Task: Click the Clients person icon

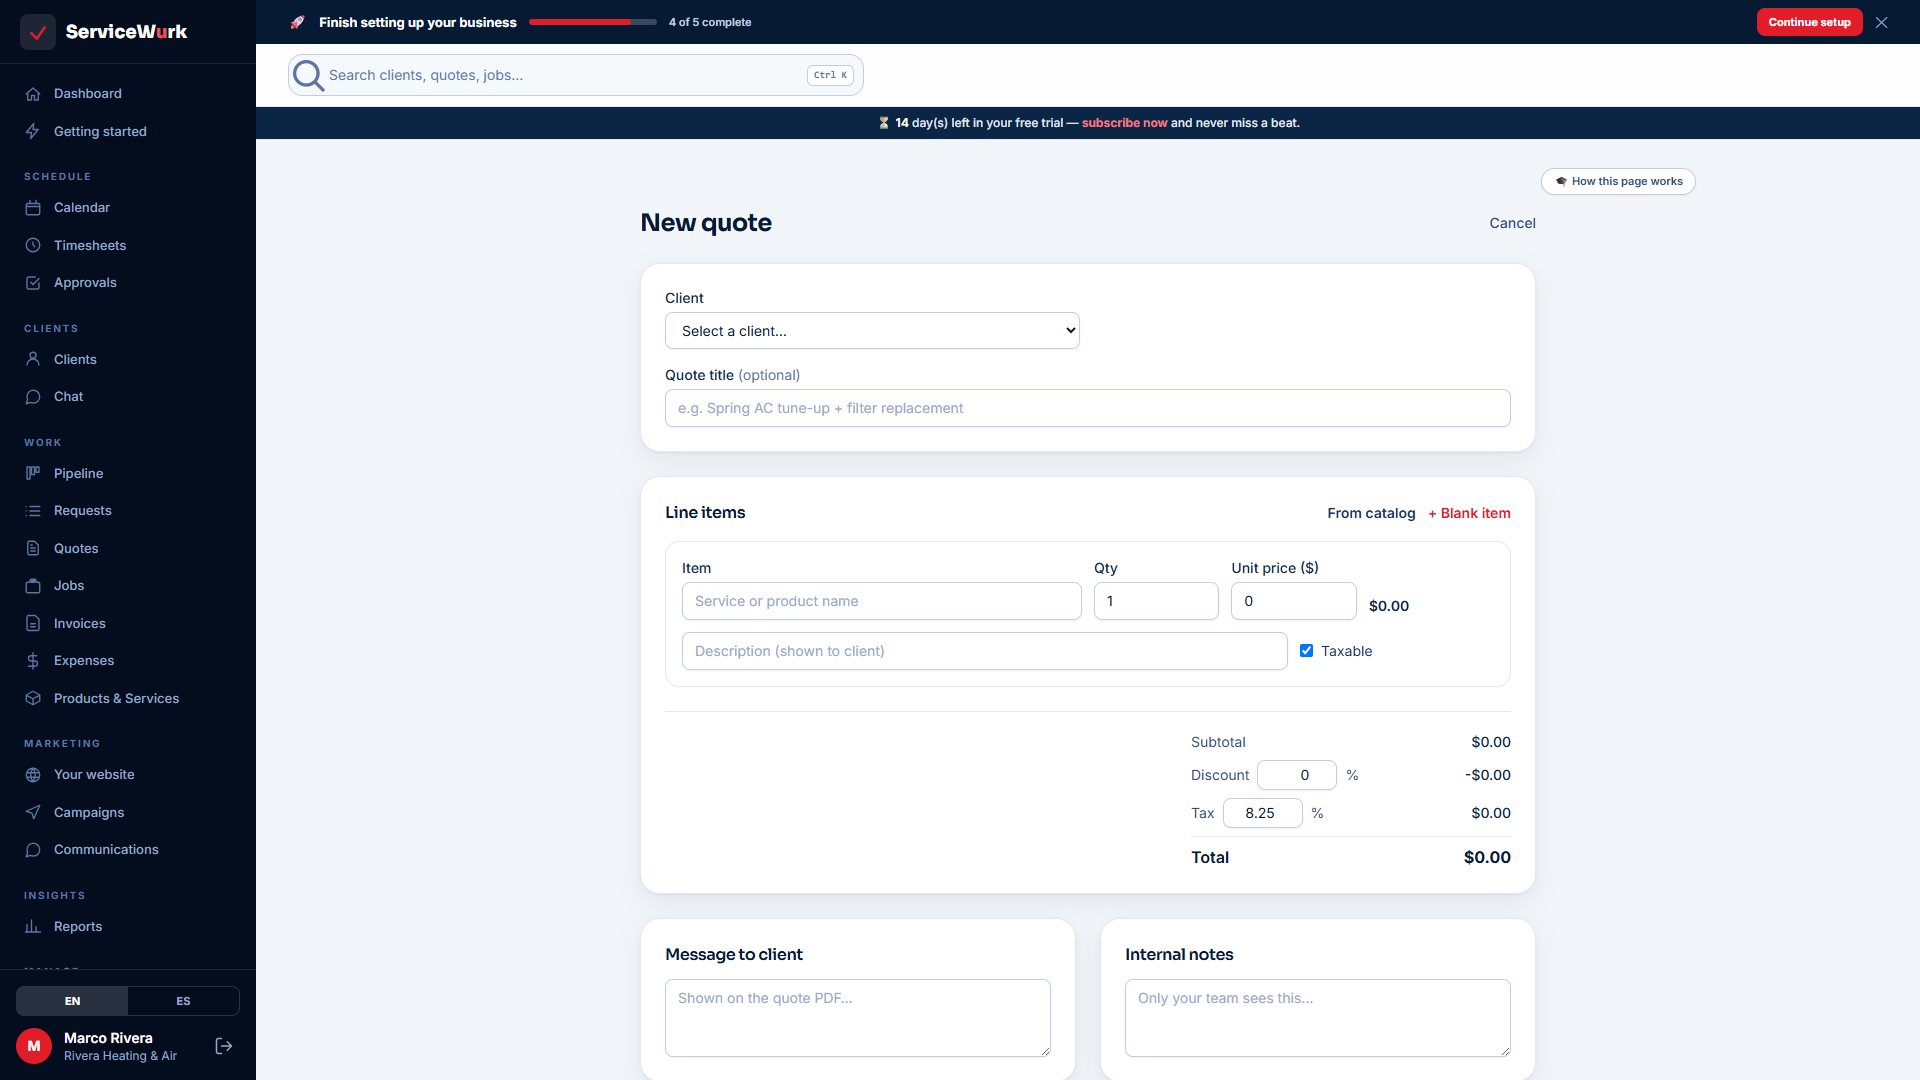Action: [x=33, y=359]
